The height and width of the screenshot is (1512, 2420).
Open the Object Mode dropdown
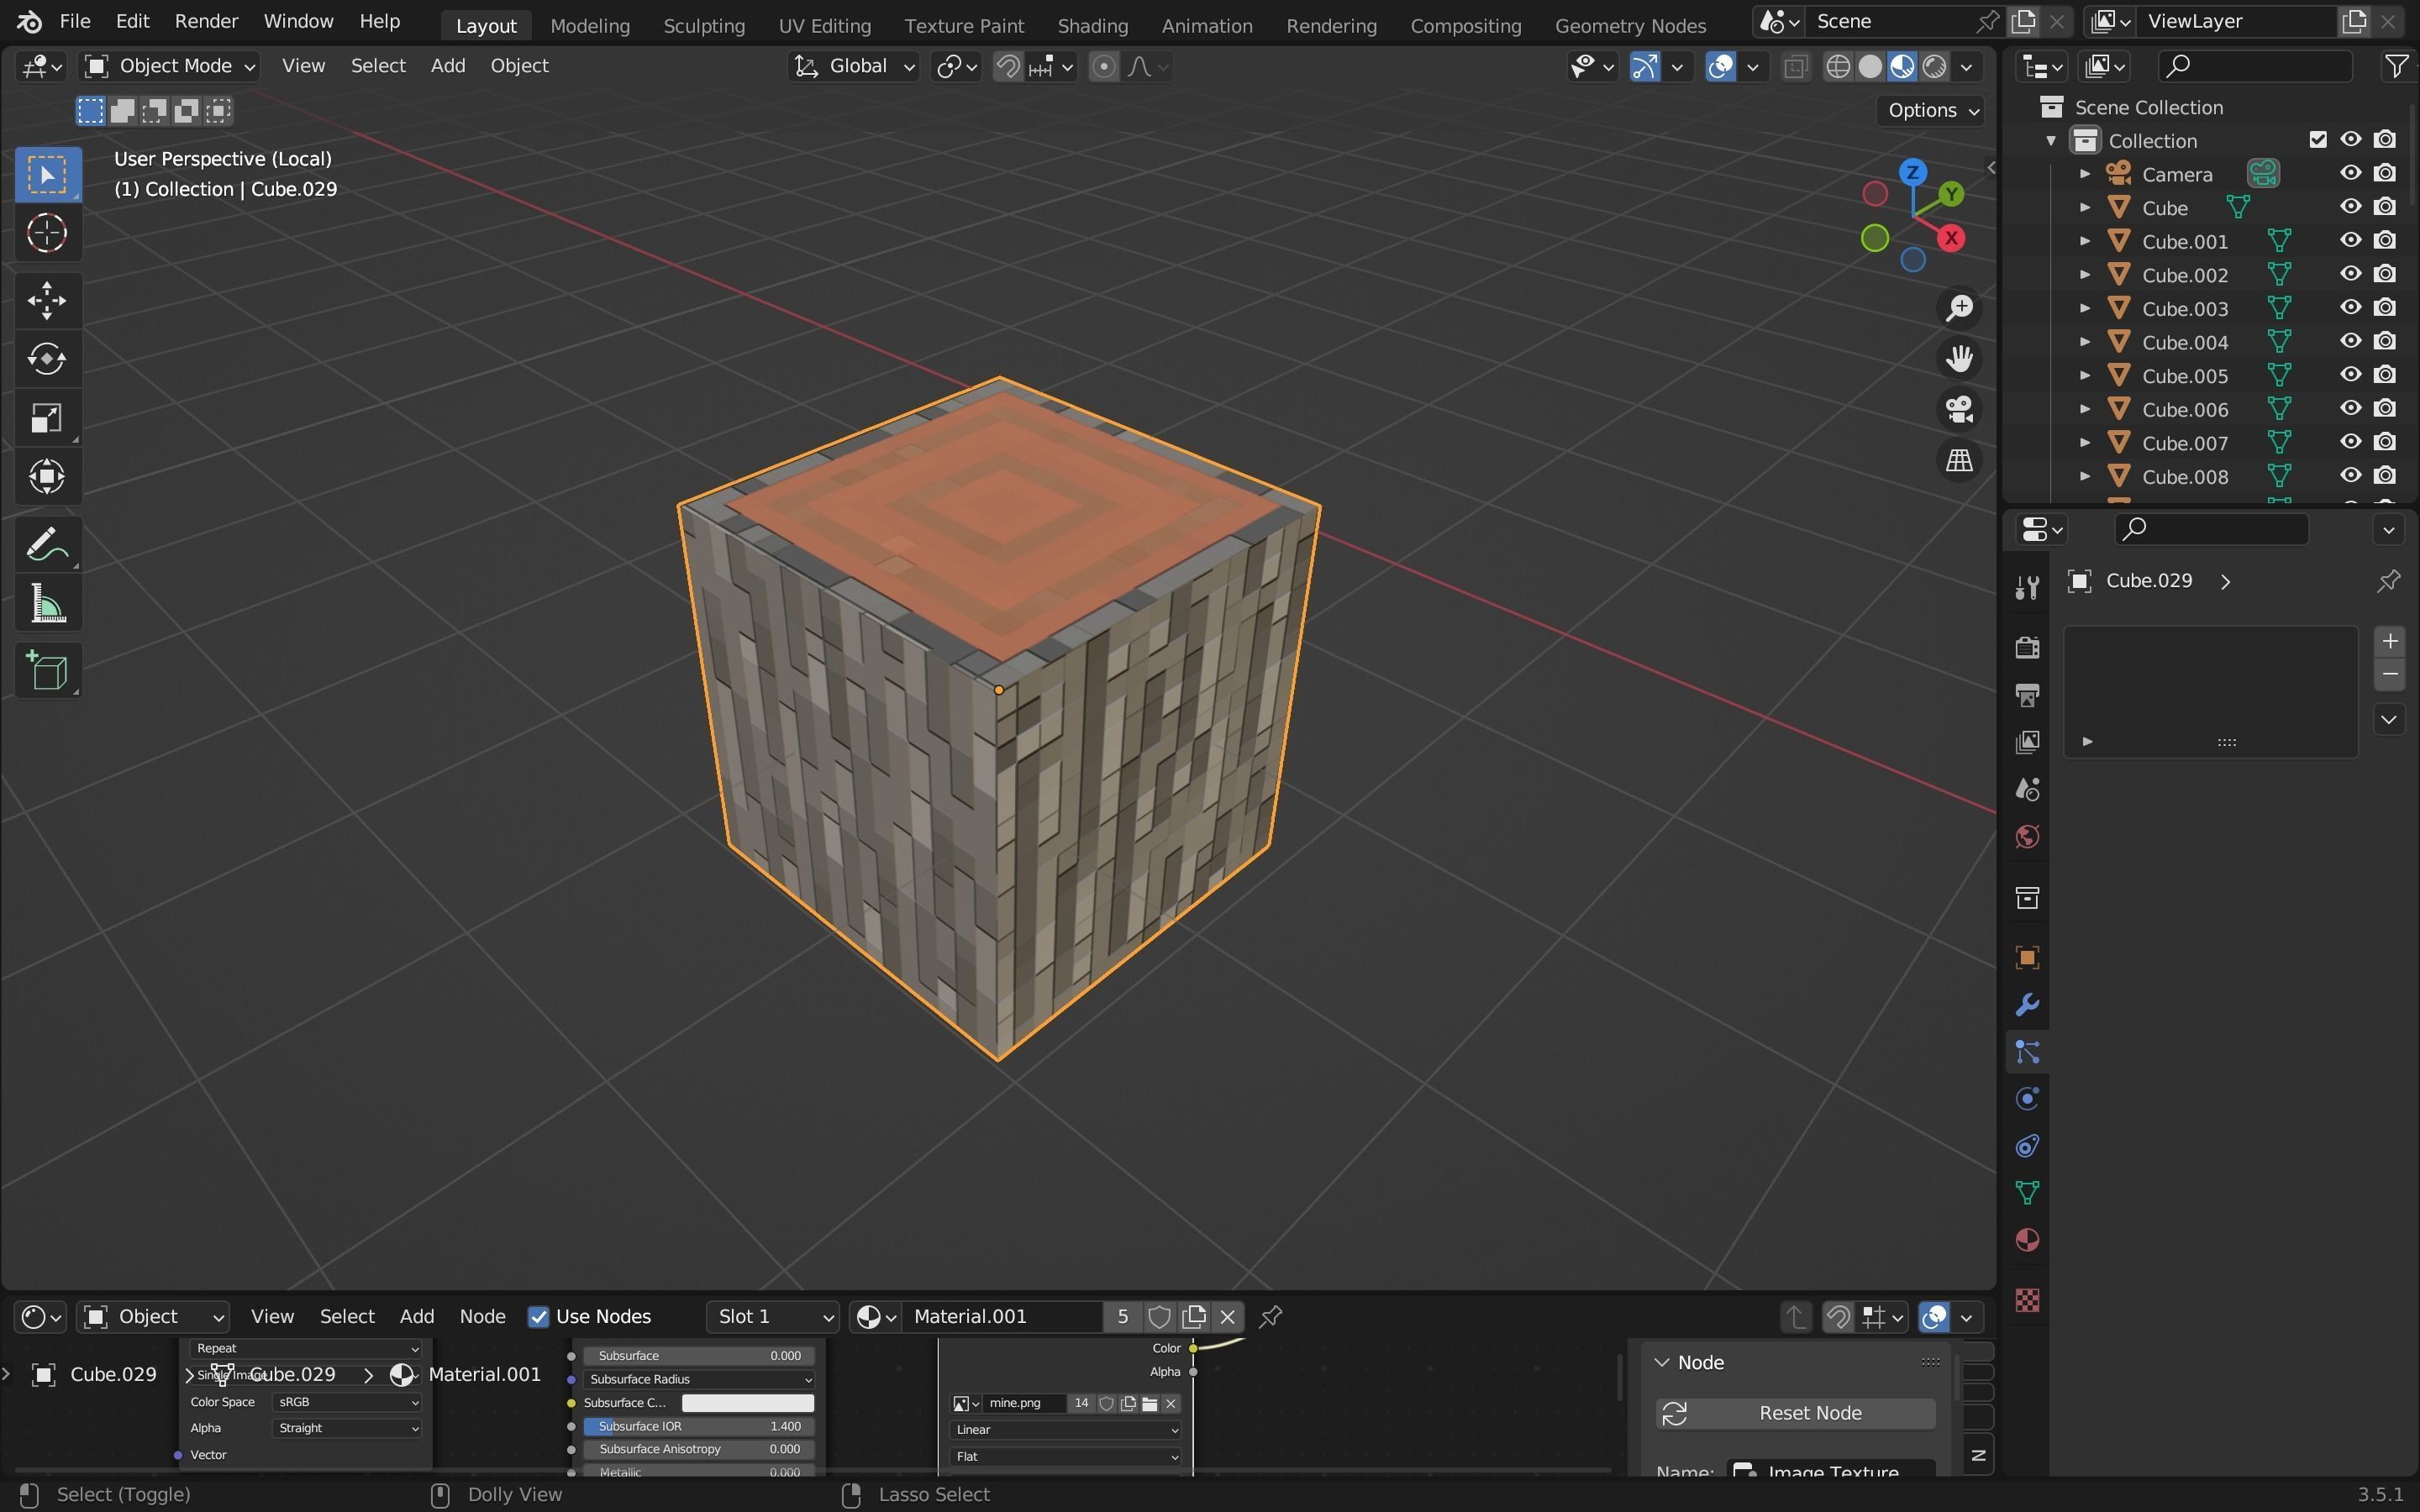[x=169, y=66]
